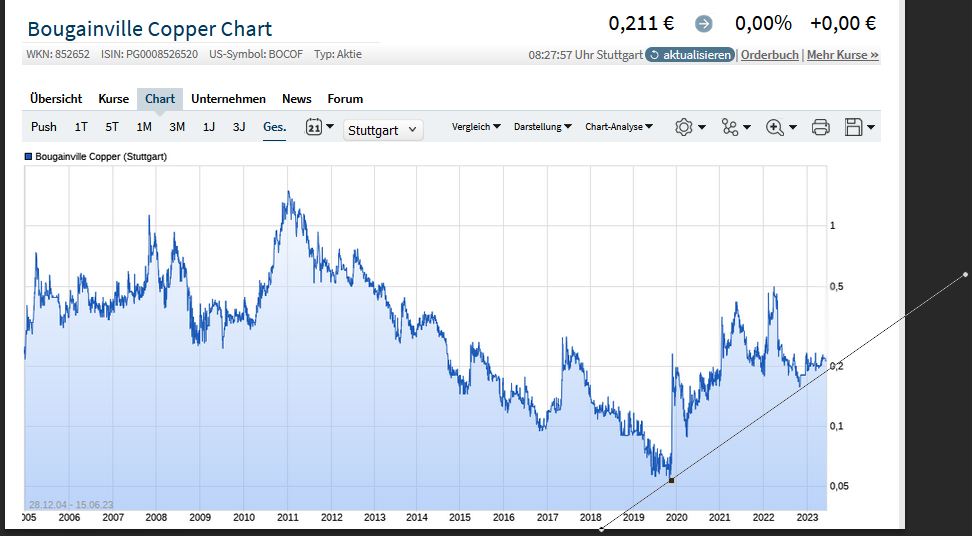Viewport: 972px width, 536px height.
Task: Click the '08:27:57 Uhr Stuttgart' timestamp
Action: tap(586, 55)
